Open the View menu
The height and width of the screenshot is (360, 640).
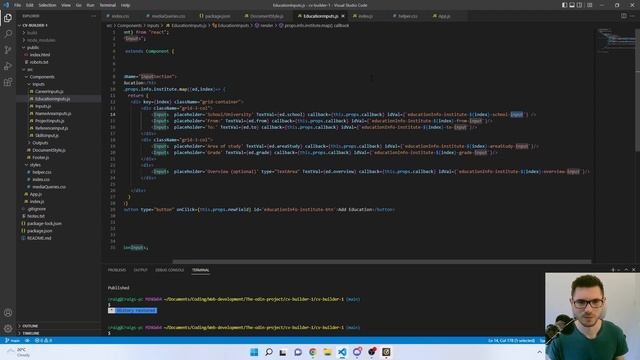66,5
